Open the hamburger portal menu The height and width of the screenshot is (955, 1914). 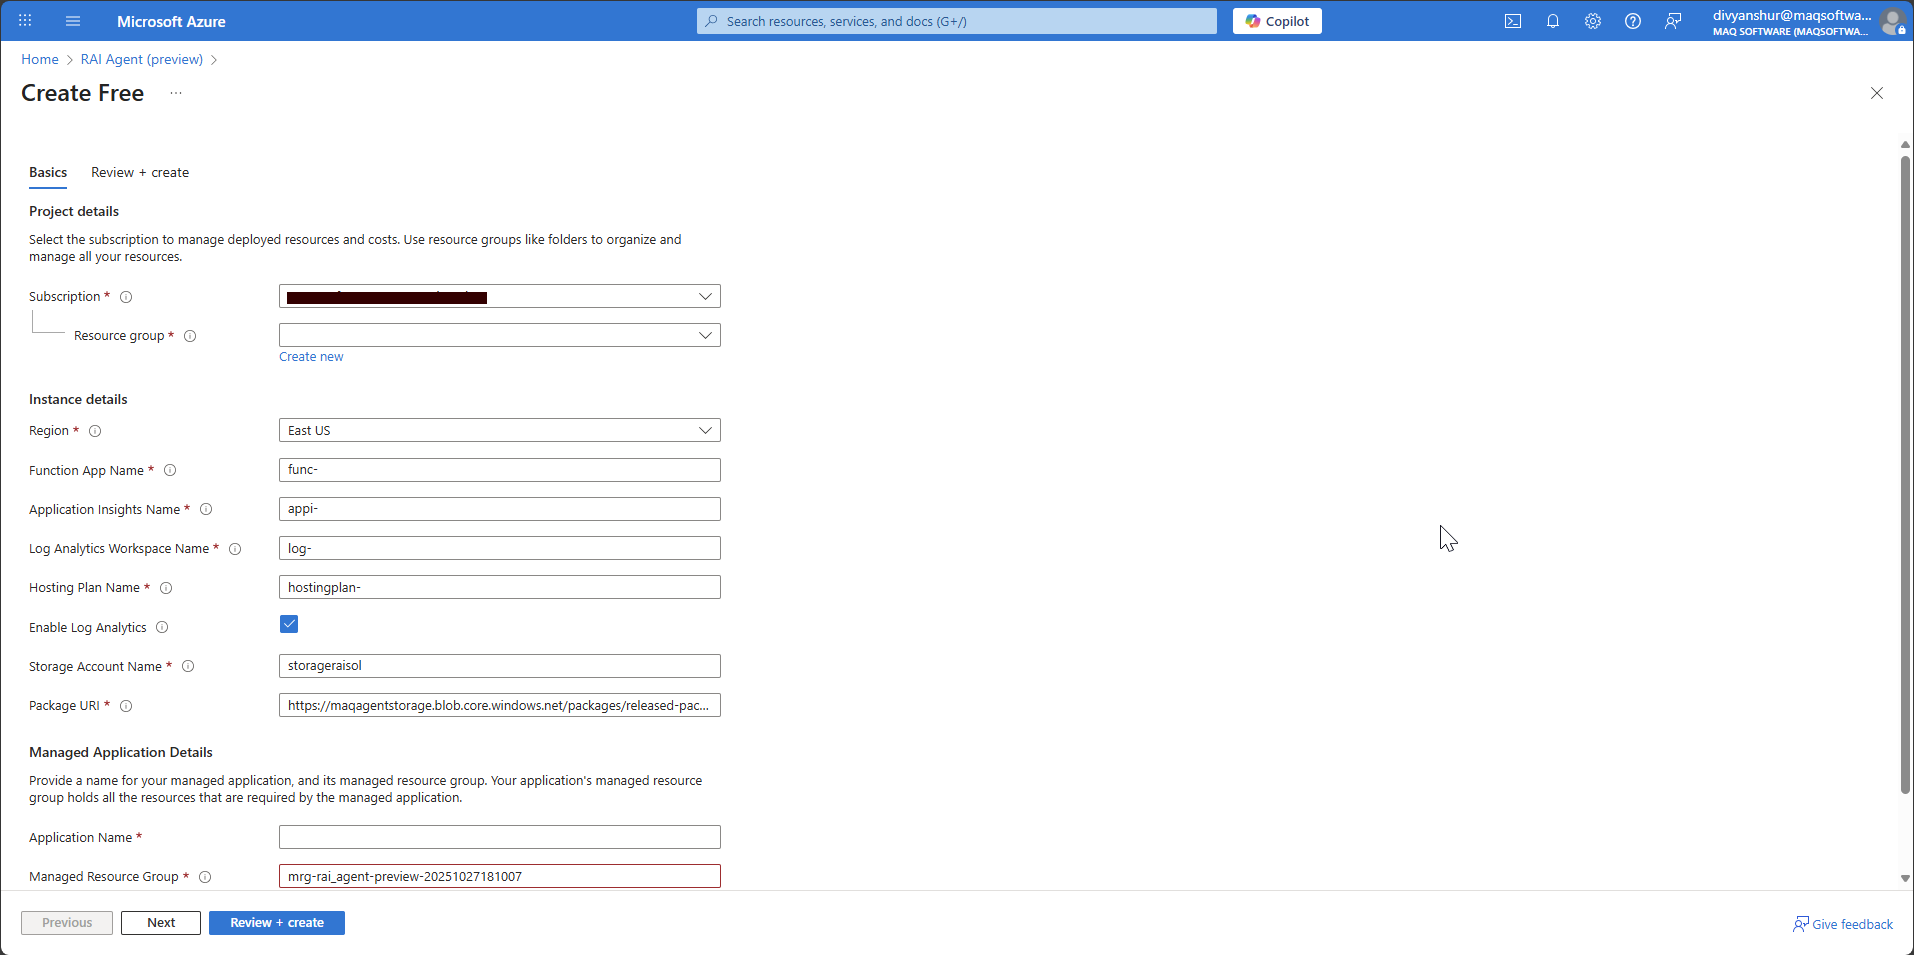coord(73,21)
